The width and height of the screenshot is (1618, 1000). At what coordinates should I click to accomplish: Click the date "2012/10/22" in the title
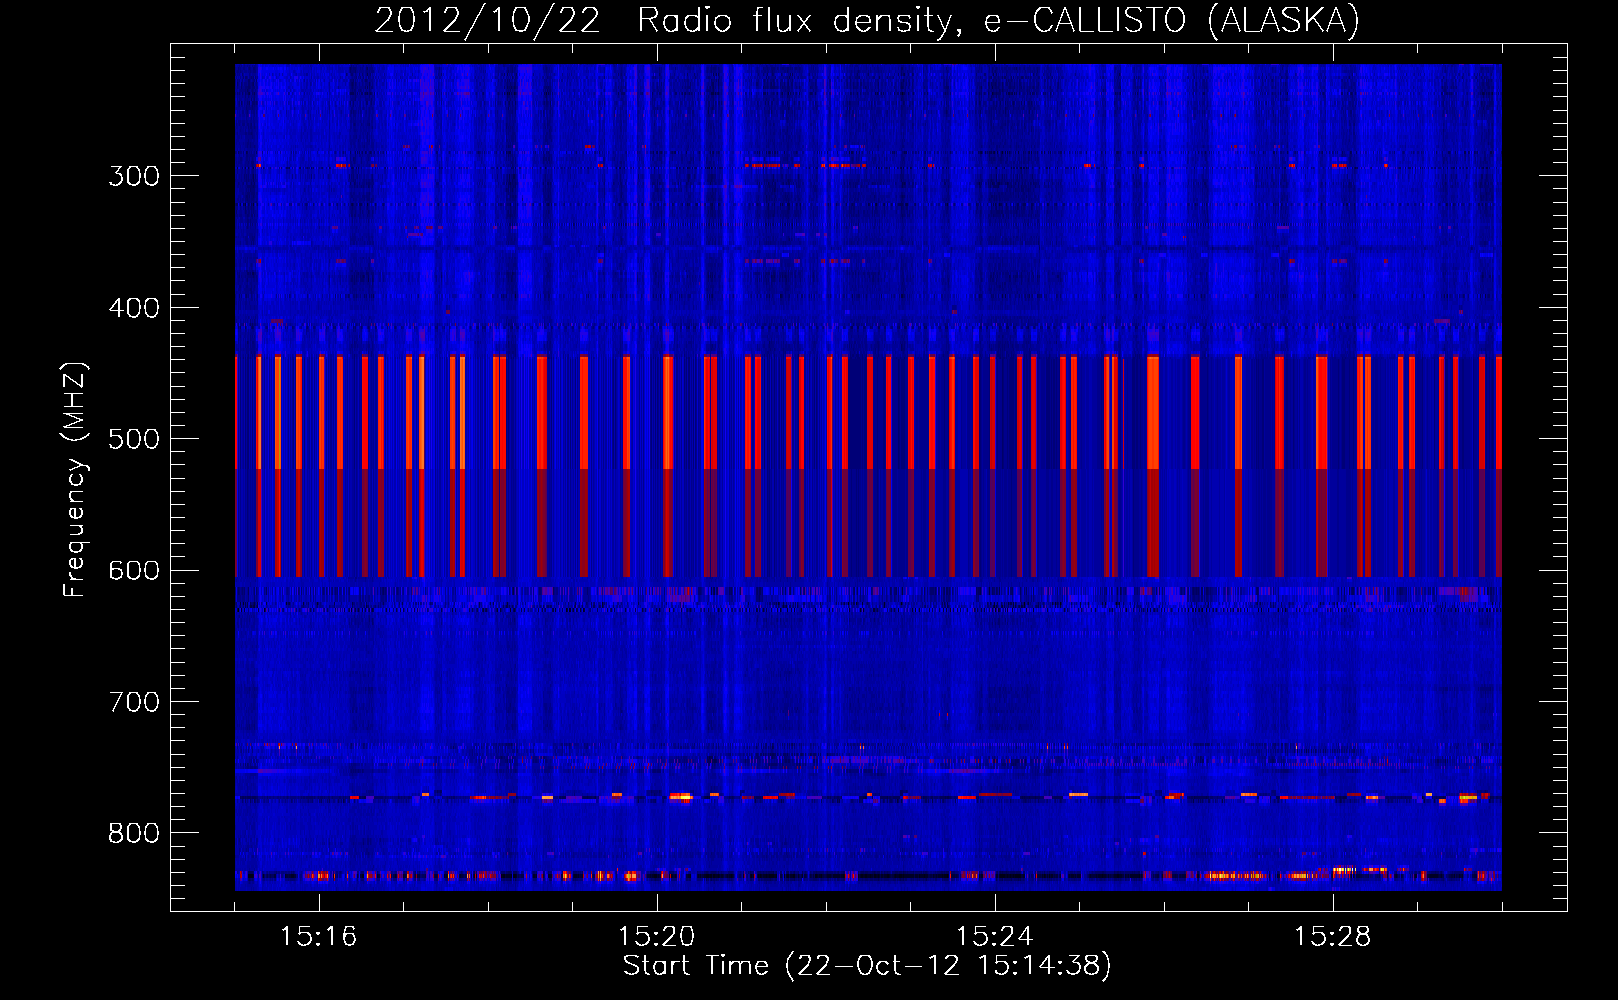[x=487, y=21]
